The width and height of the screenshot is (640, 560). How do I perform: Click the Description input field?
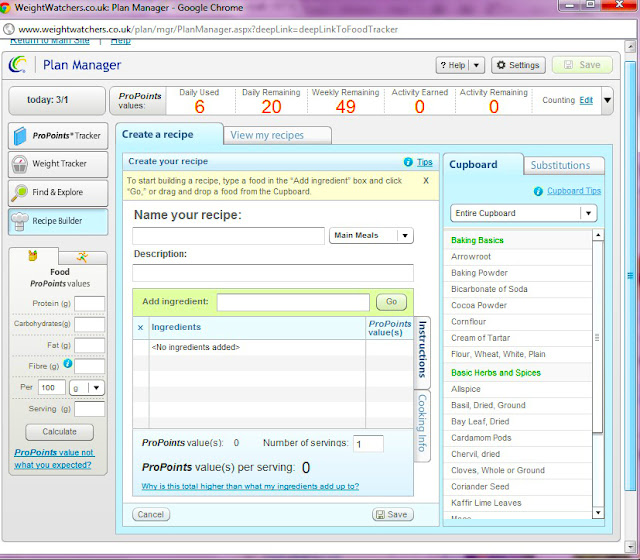click(x=273, y=273)
